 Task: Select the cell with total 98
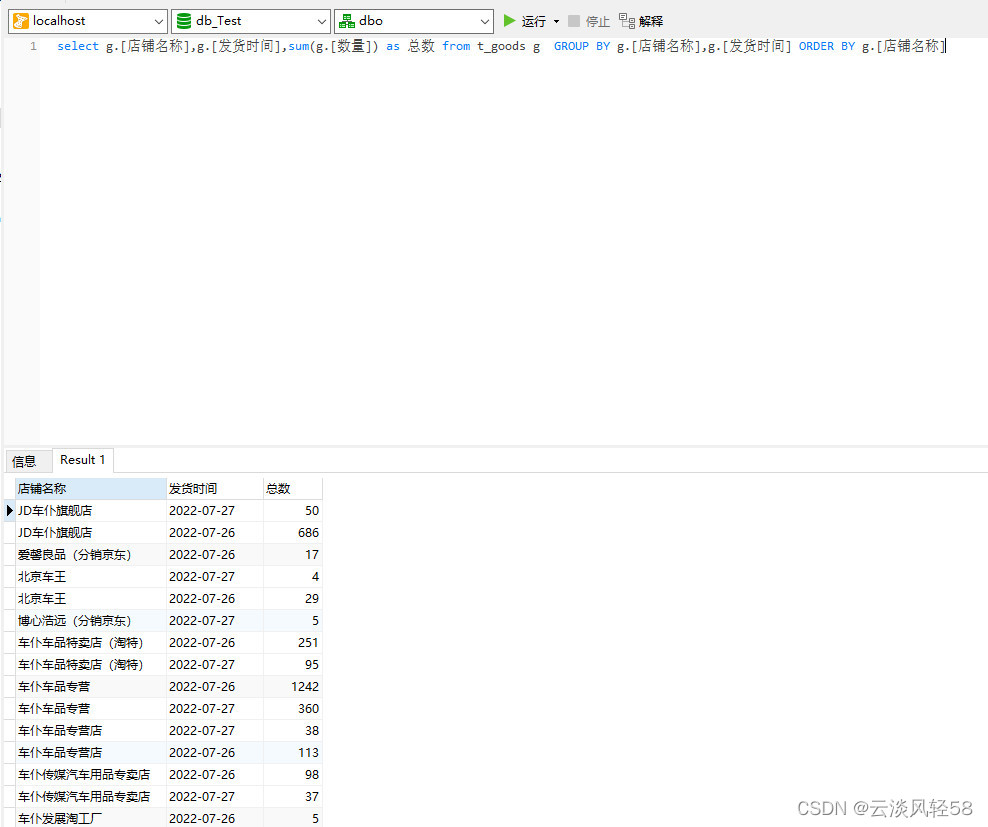292,775
